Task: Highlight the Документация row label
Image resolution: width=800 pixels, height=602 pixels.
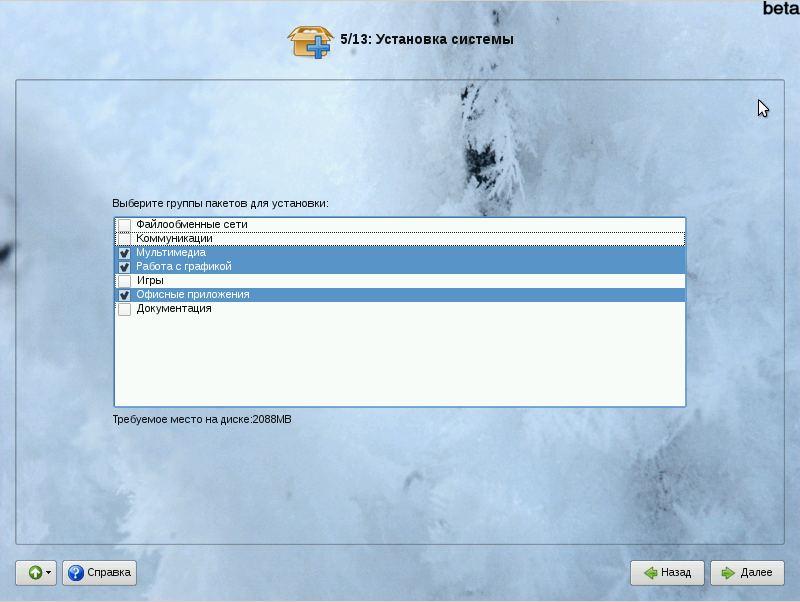Action: point(173,309)
